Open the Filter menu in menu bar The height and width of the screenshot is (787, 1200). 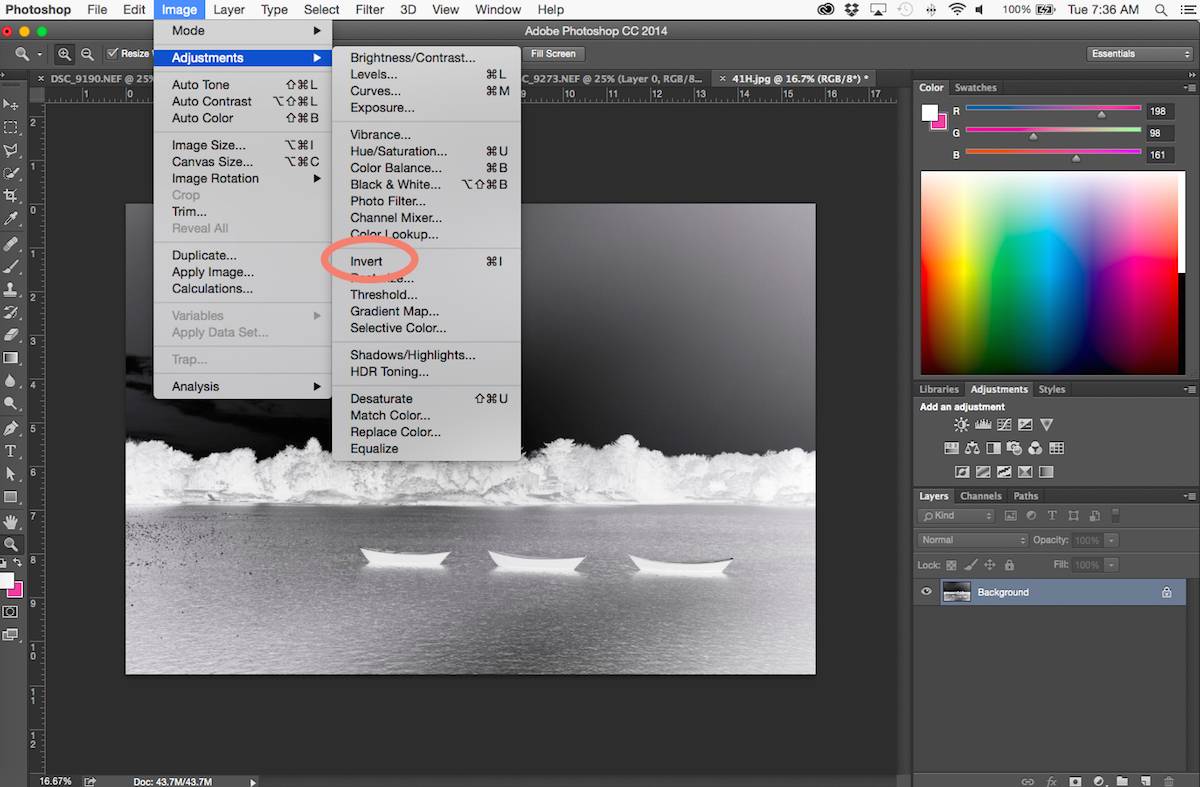369,10
